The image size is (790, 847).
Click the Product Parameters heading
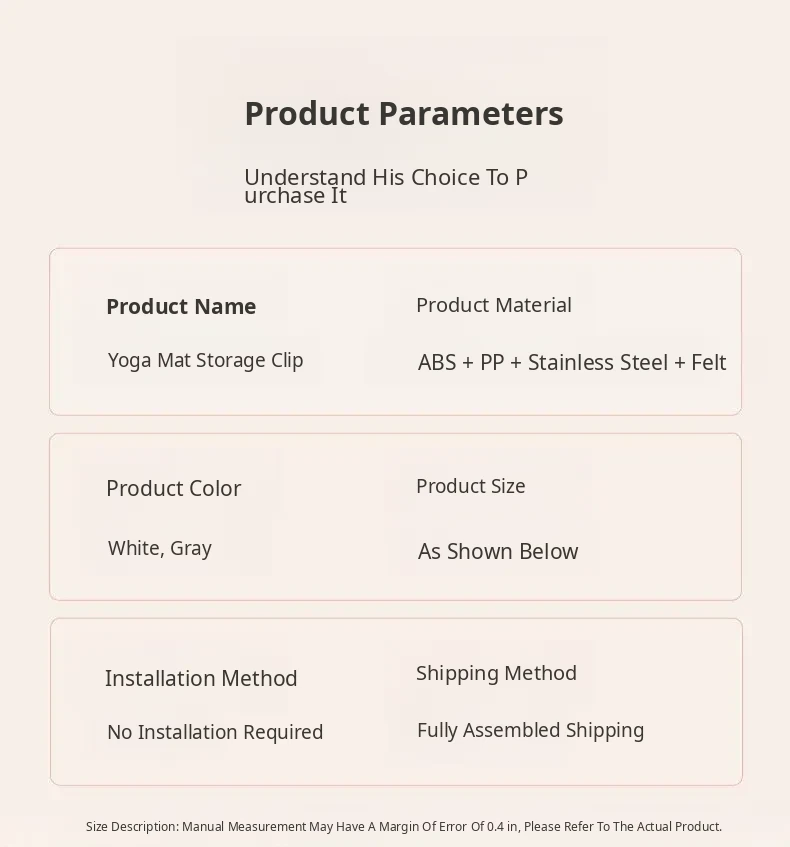point(403,114)
